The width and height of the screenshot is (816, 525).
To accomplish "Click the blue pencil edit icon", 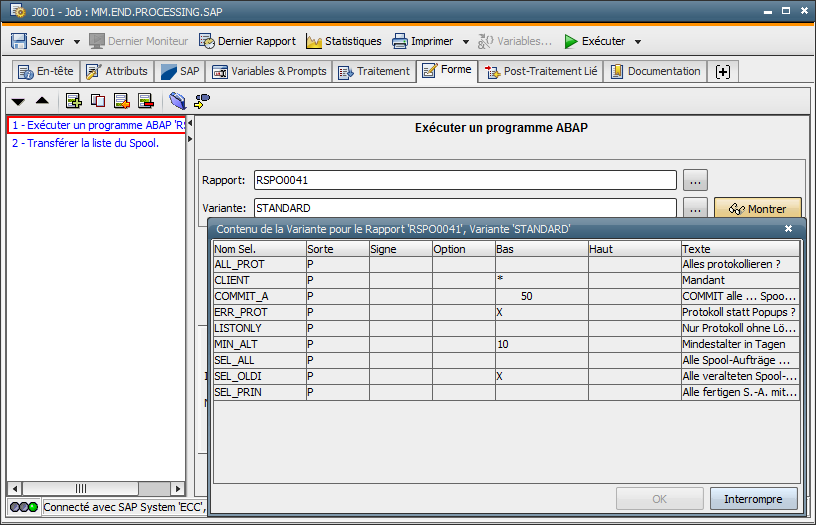I will (x=177, y=100).
